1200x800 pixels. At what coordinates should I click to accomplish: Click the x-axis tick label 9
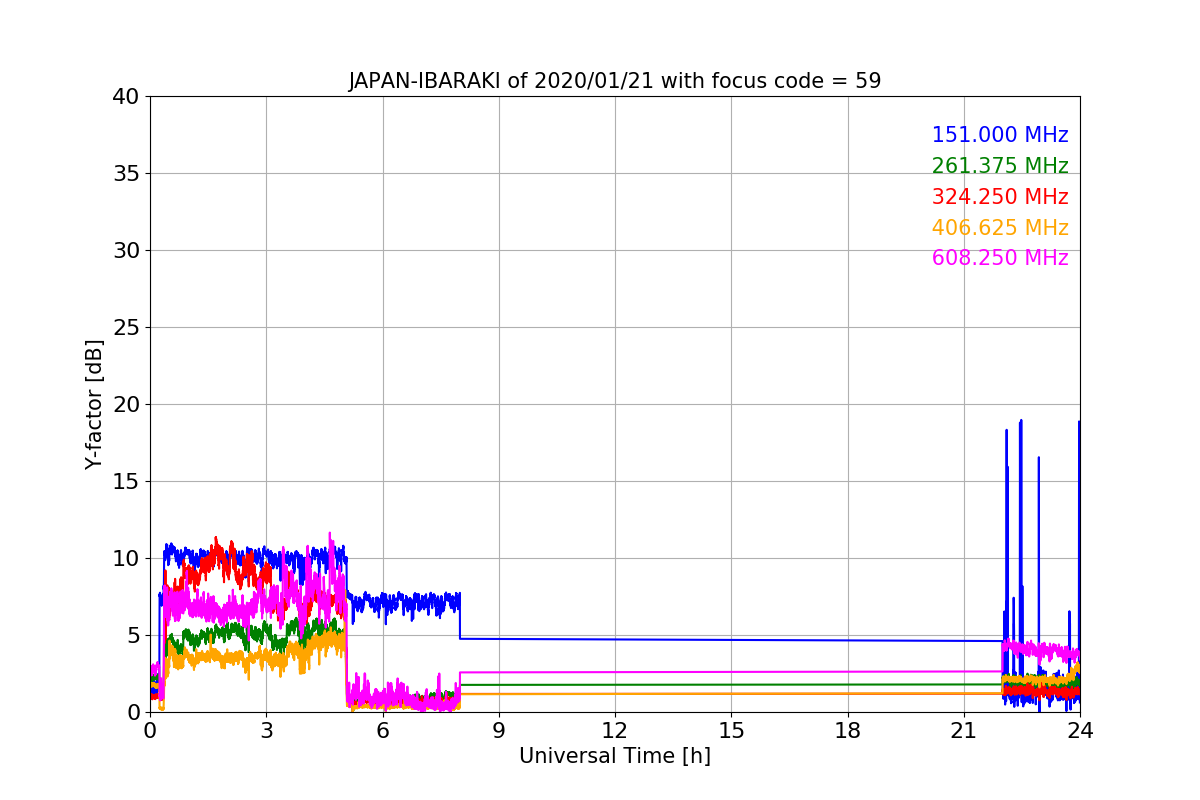coord(499,731)
